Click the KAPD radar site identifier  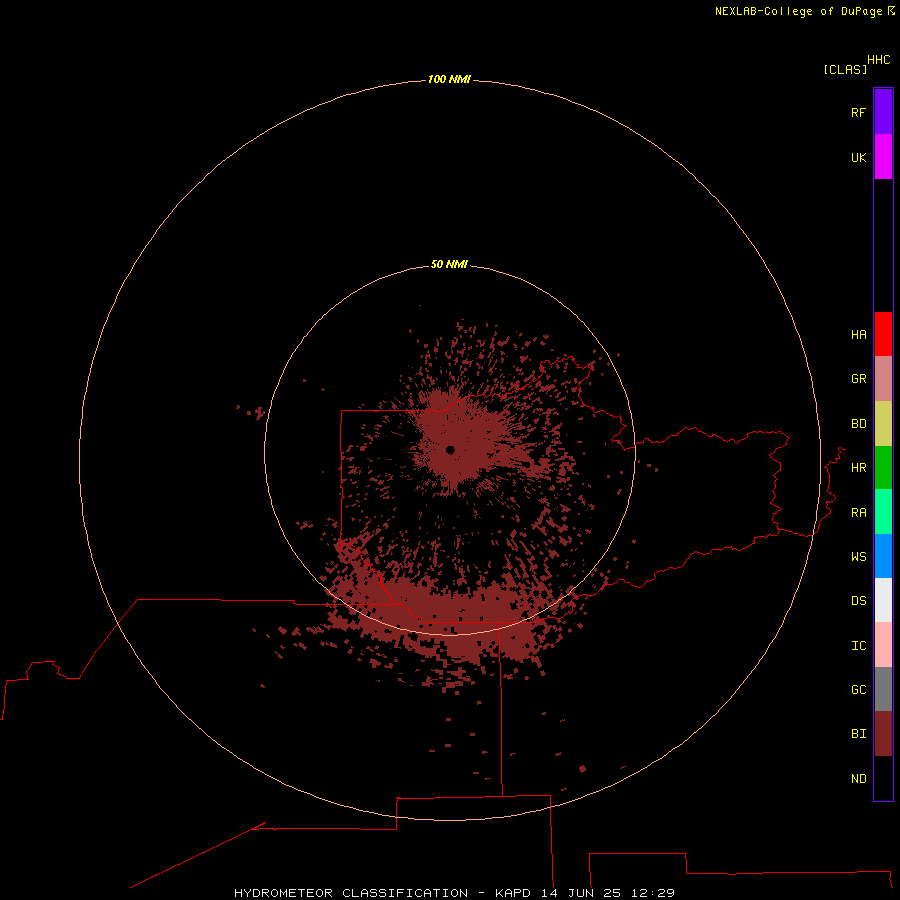(x=513, y=893)
